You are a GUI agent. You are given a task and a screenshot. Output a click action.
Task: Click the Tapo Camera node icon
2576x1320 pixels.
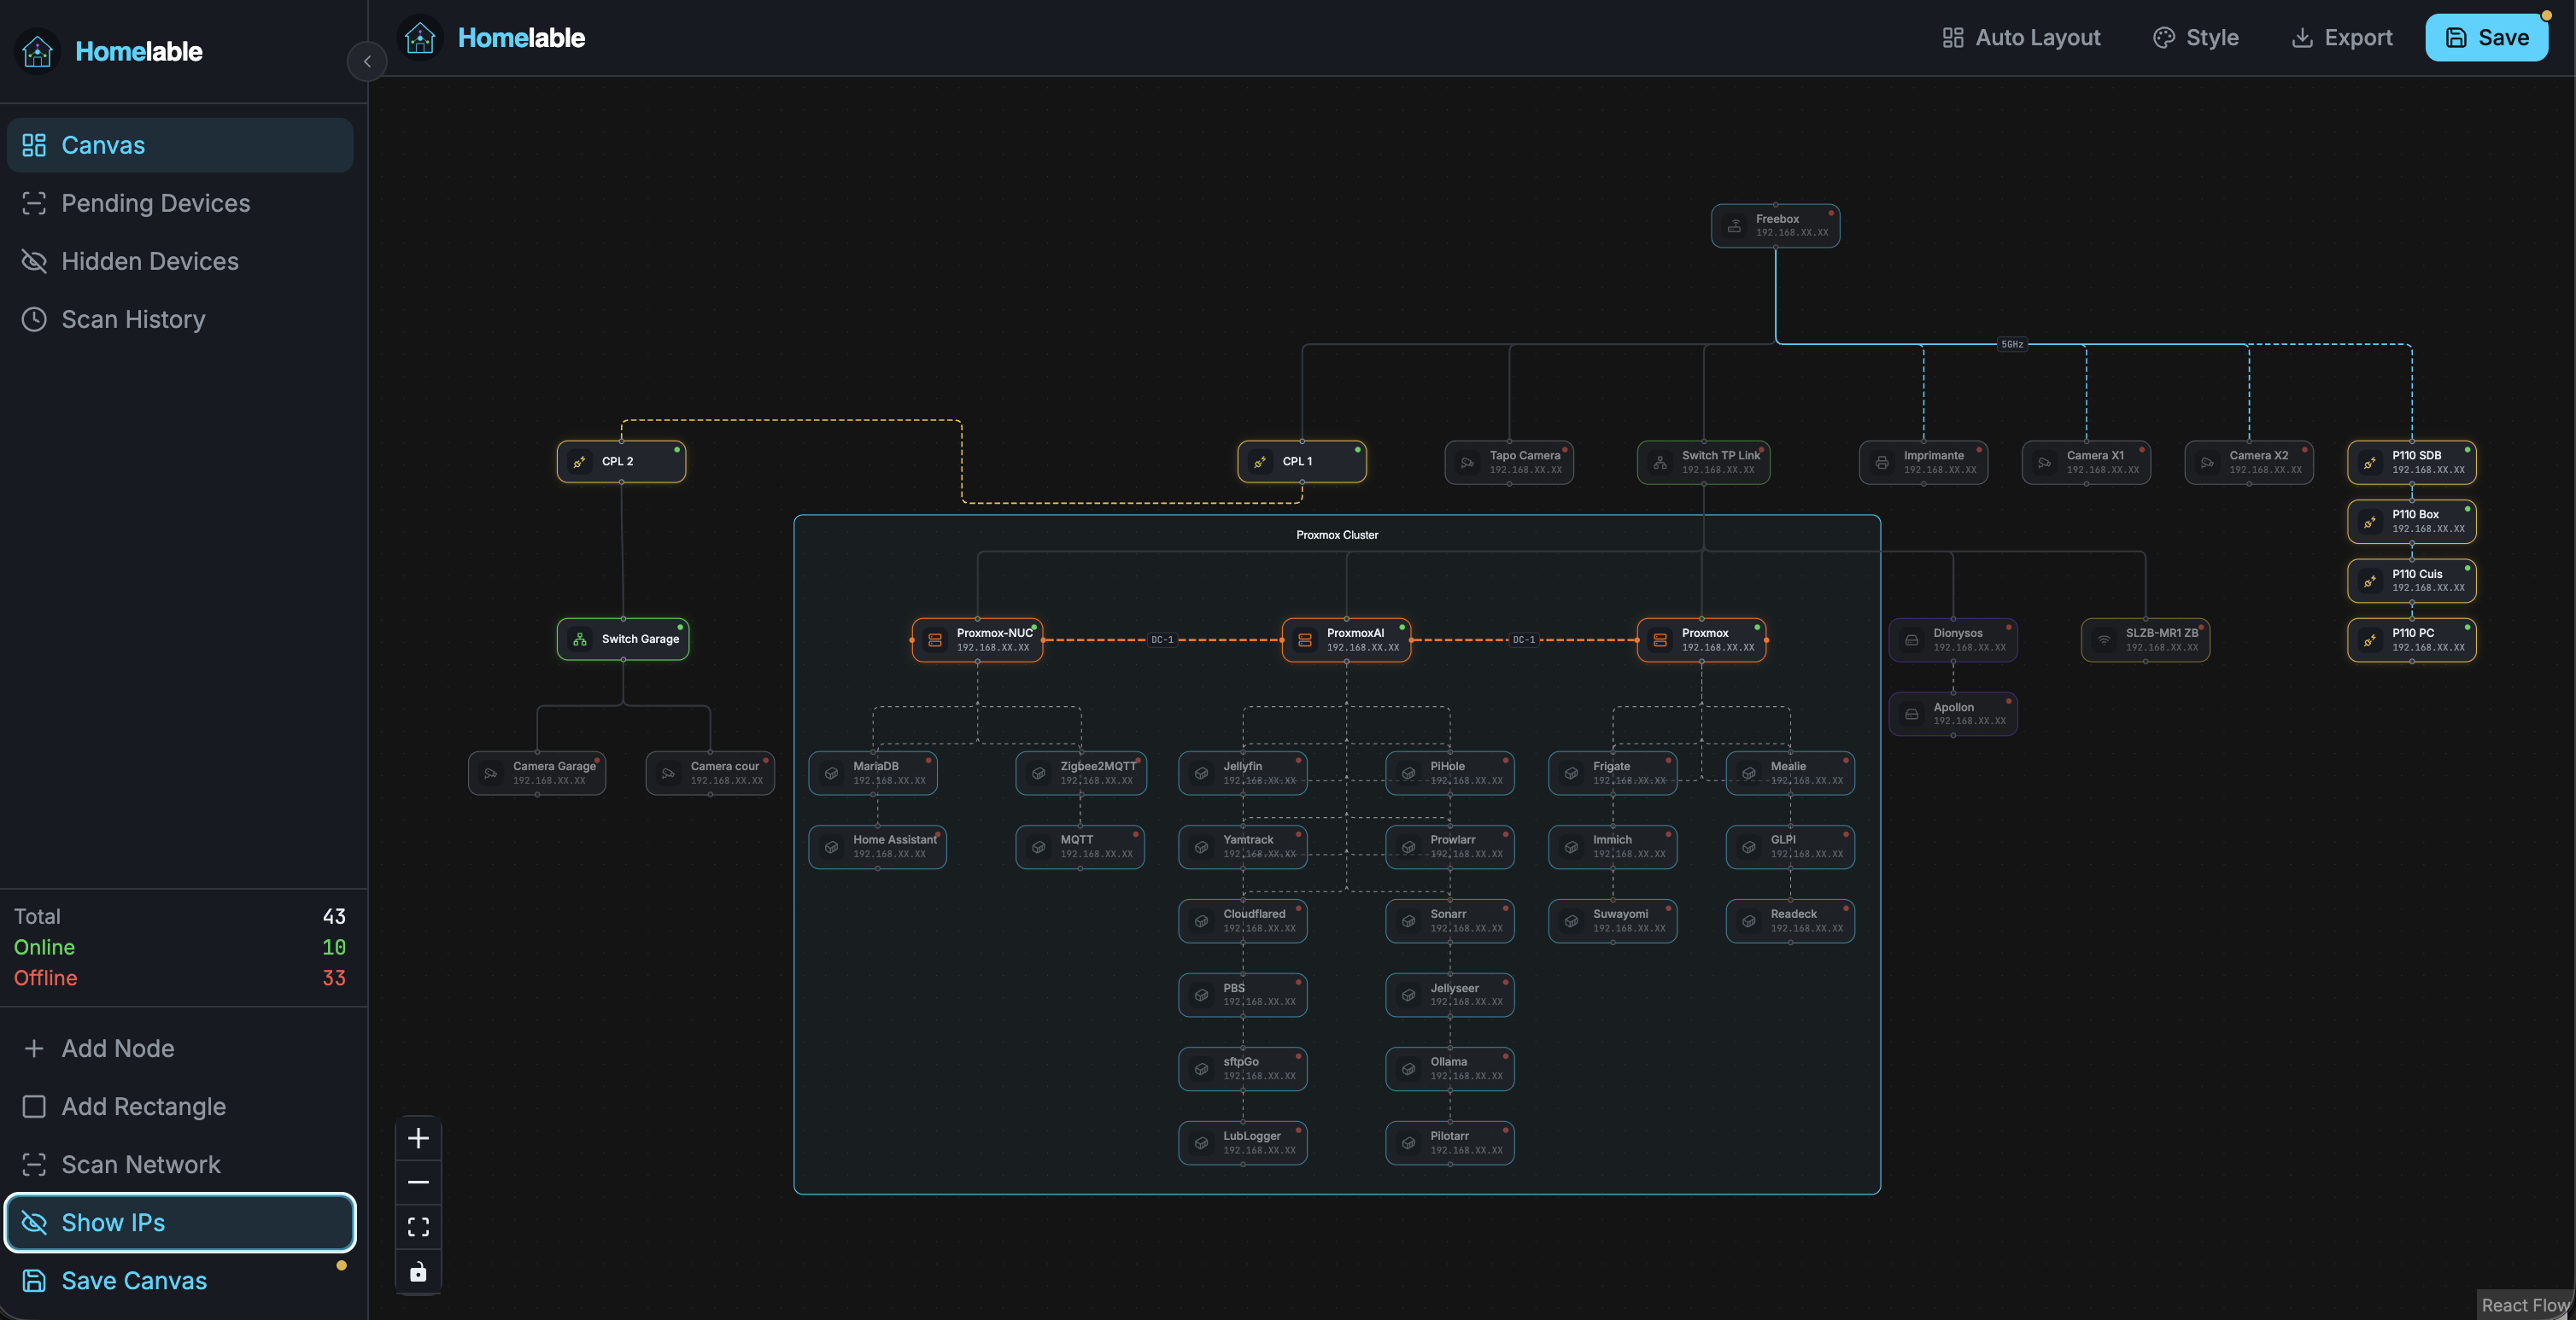(x=1467, y=462)
